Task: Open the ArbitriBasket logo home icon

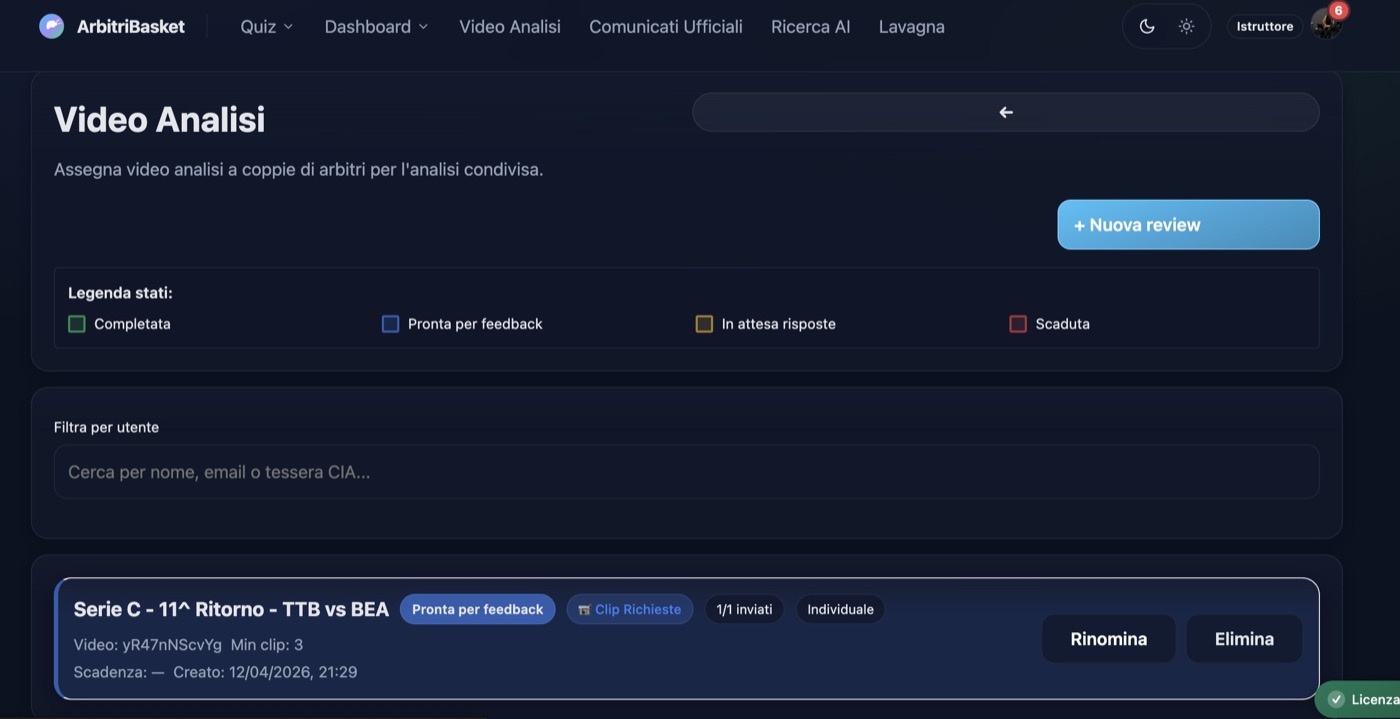Action: pyautogui.click(x=51, y=26)
